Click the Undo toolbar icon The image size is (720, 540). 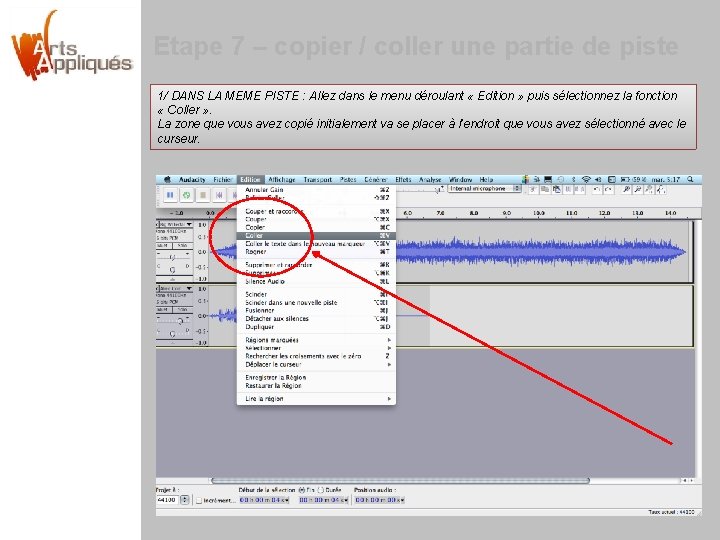tap(596, 189)
